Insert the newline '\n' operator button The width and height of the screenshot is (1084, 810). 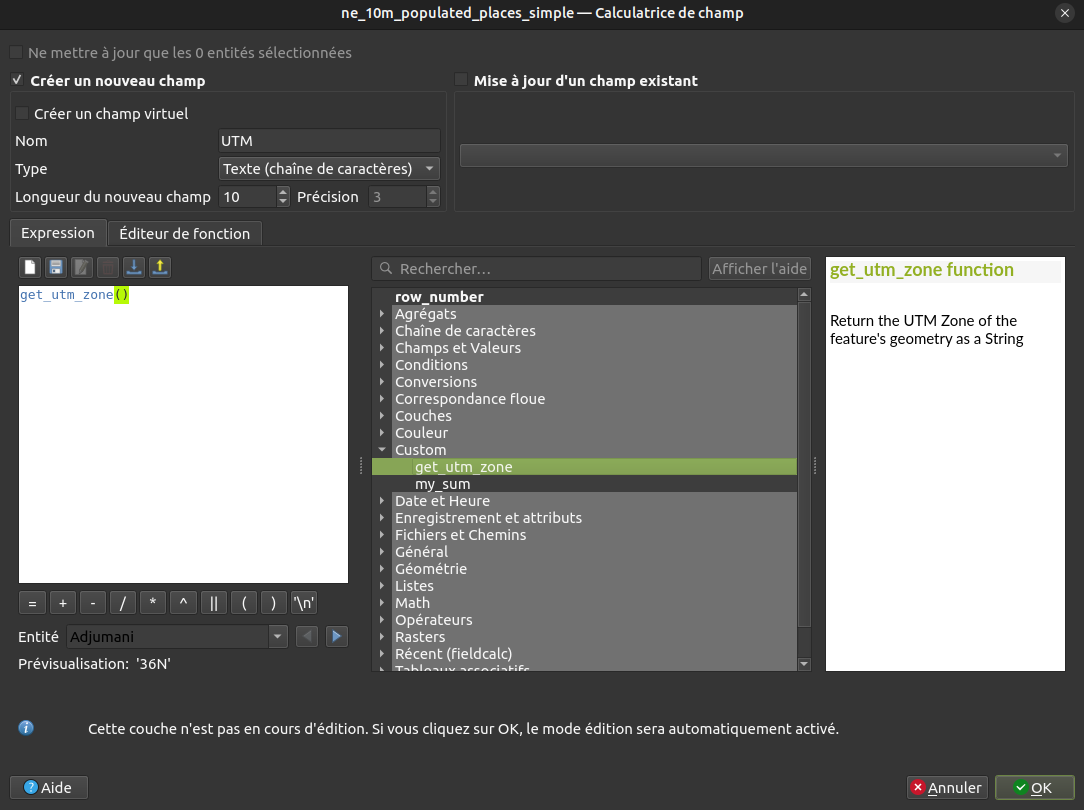click(x=304, y=602)
